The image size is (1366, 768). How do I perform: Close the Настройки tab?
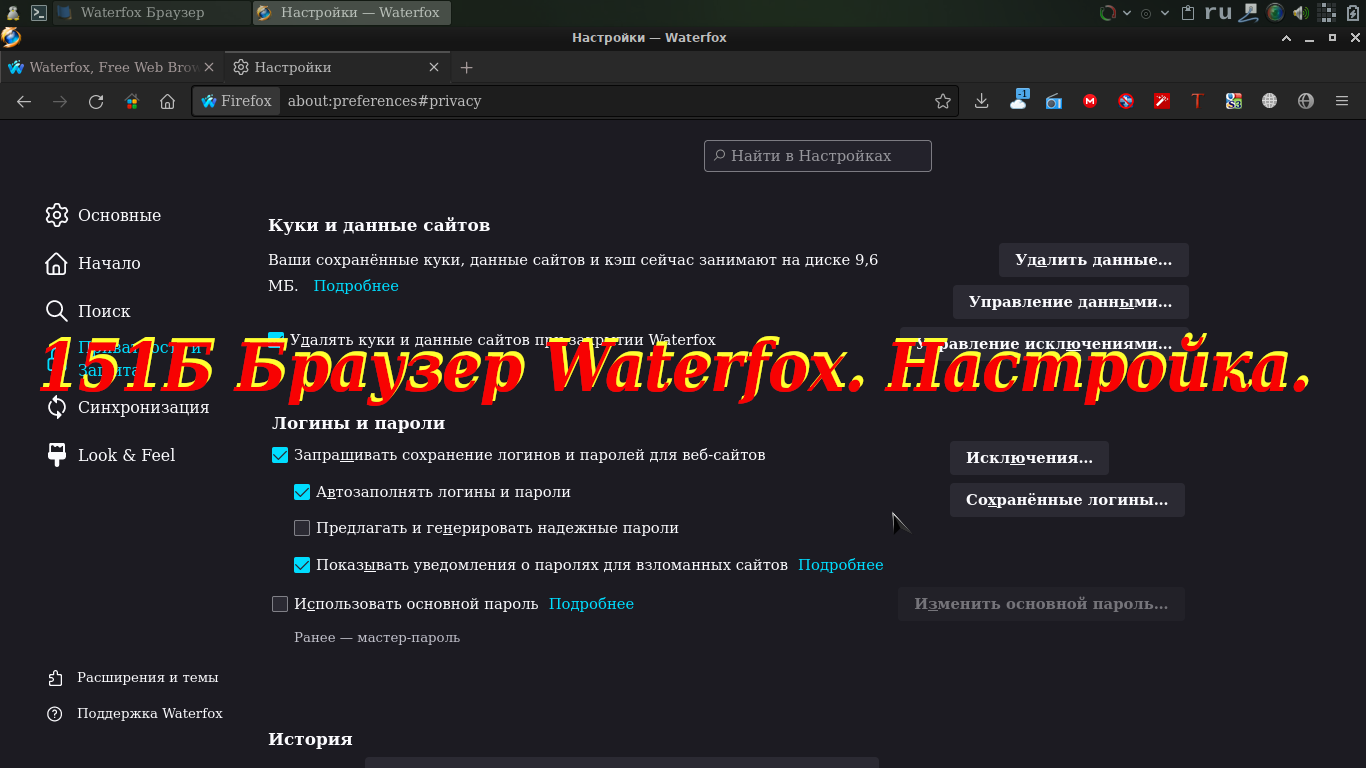[434, 67]
